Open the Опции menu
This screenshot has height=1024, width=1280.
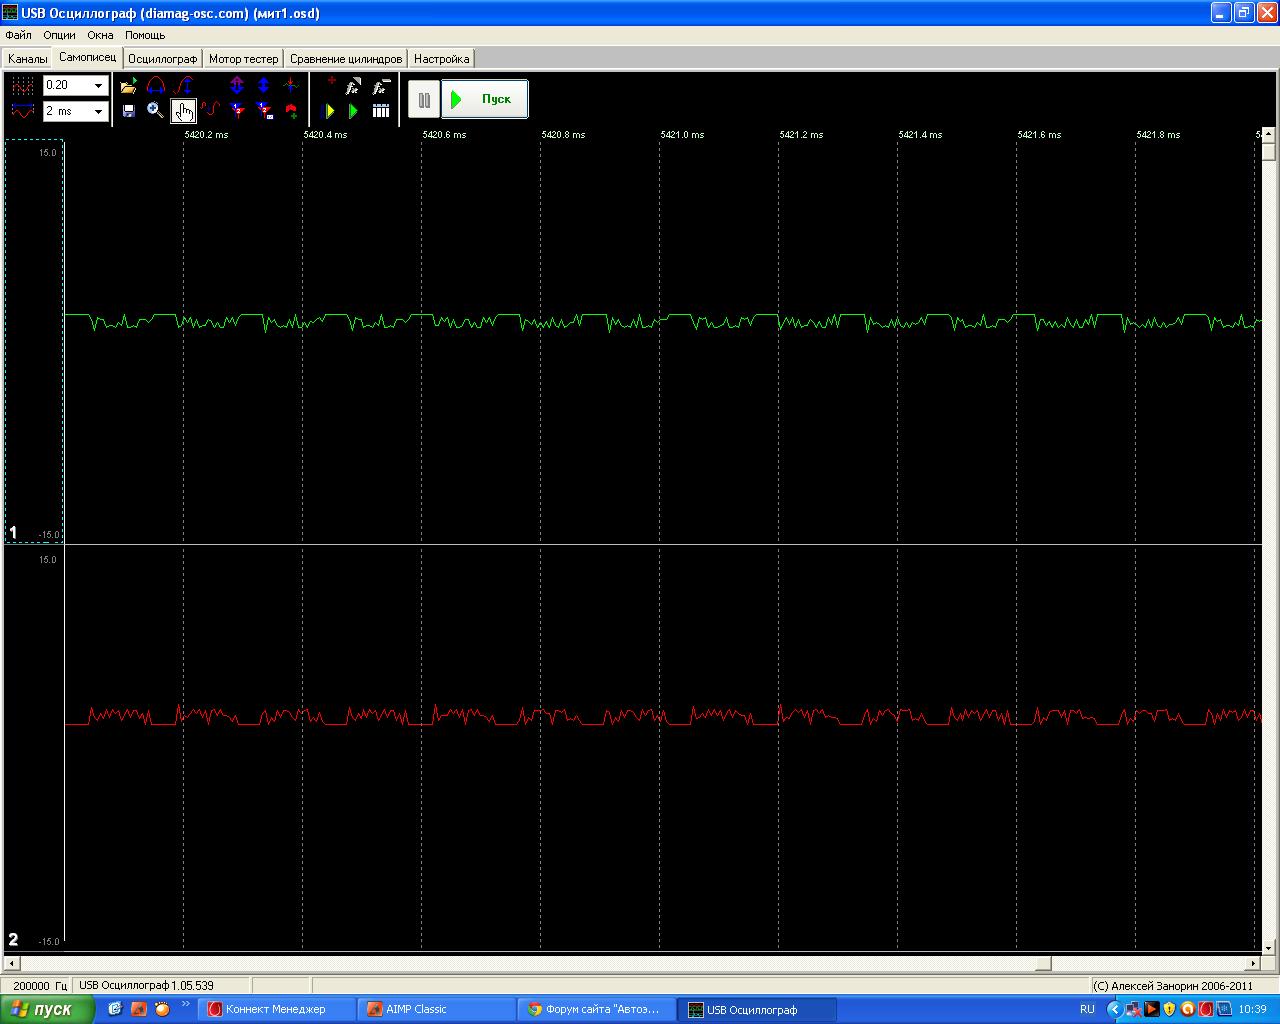[x=60, y=35]
